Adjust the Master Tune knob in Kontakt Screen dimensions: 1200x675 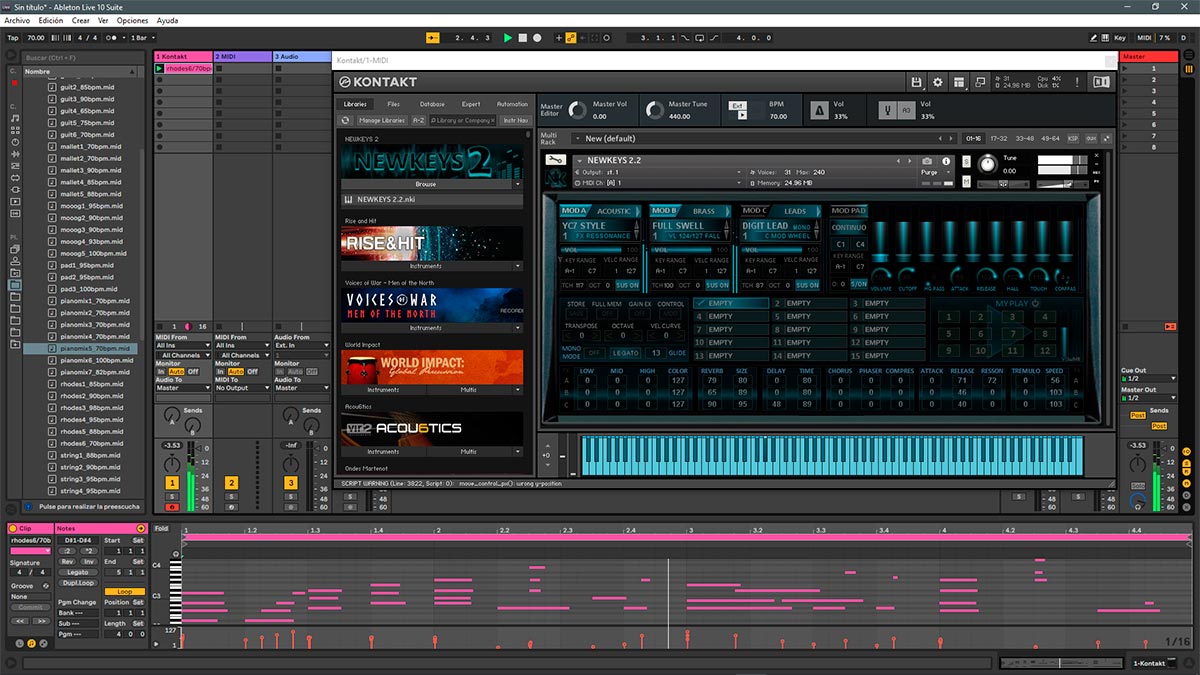pyautogui.click(x=654, y=110)
